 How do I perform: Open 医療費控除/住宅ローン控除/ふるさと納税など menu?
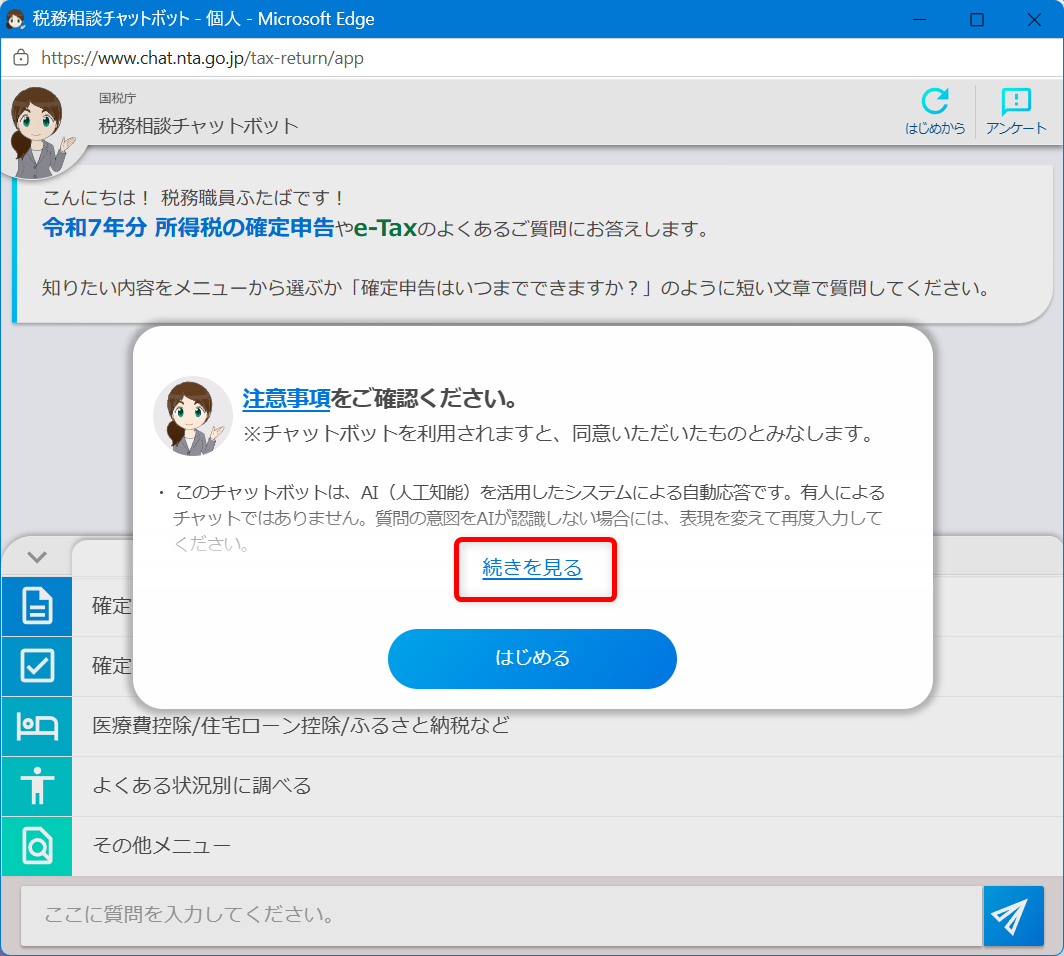(x=567, y=726)
